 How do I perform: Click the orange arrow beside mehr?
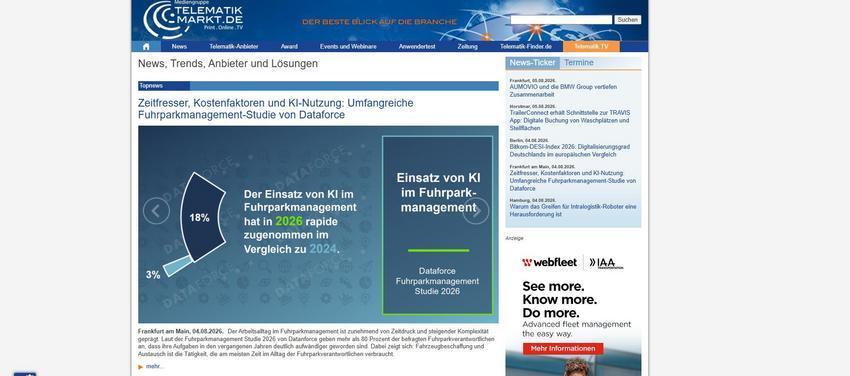[x=141, y=367]
